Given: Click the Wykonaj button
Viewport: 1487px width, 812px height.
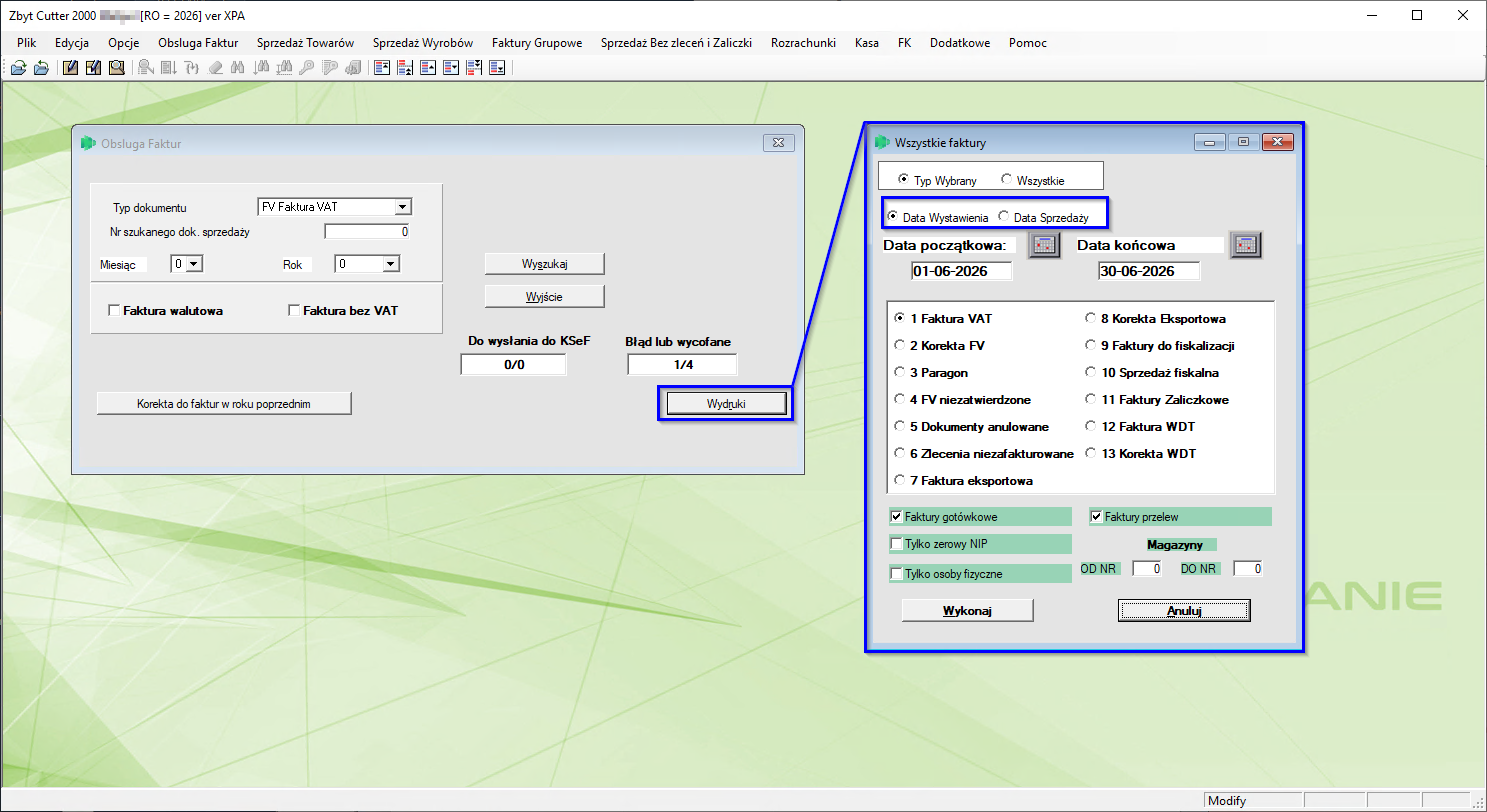Looking at the screenshot, I should tap(967, 610).
